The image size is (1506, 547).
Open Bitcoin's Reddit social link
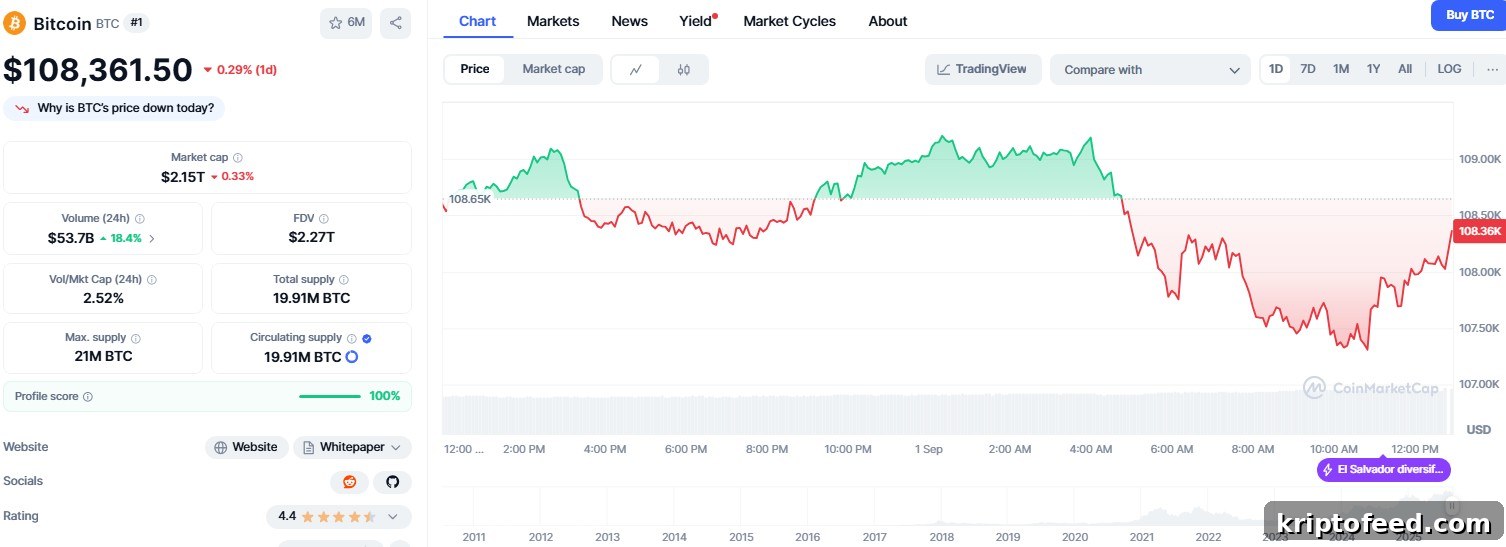tap(349, 482)
